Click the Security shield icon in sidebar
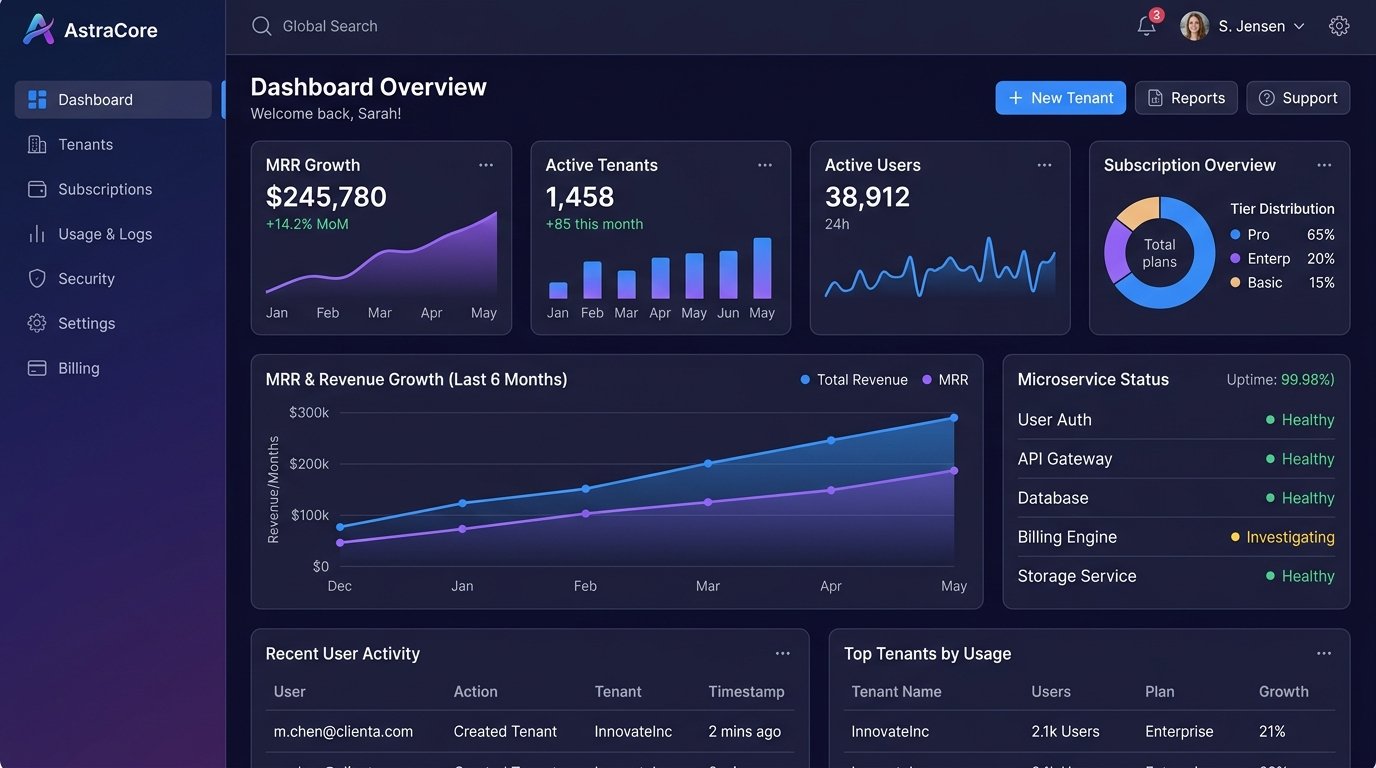 [37, 278]
